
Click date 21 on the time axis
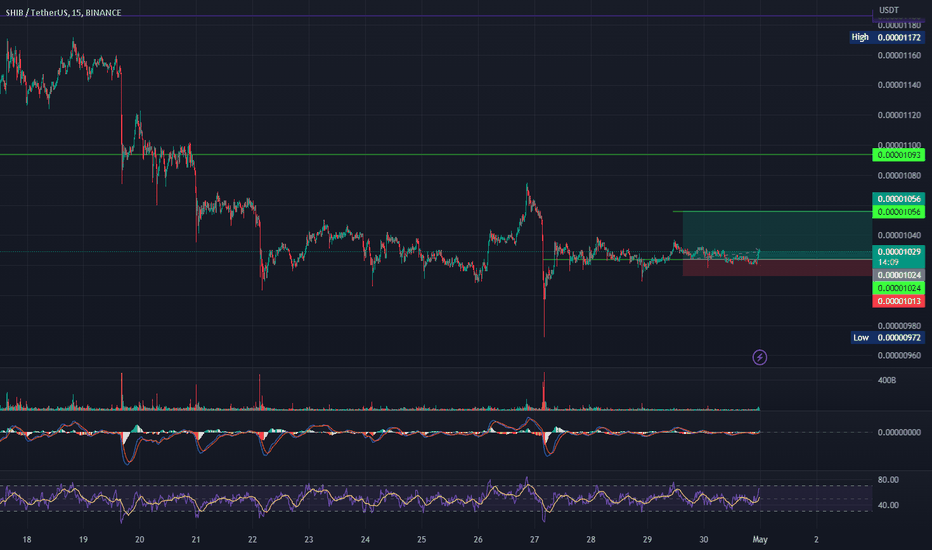tap(196, 540)
